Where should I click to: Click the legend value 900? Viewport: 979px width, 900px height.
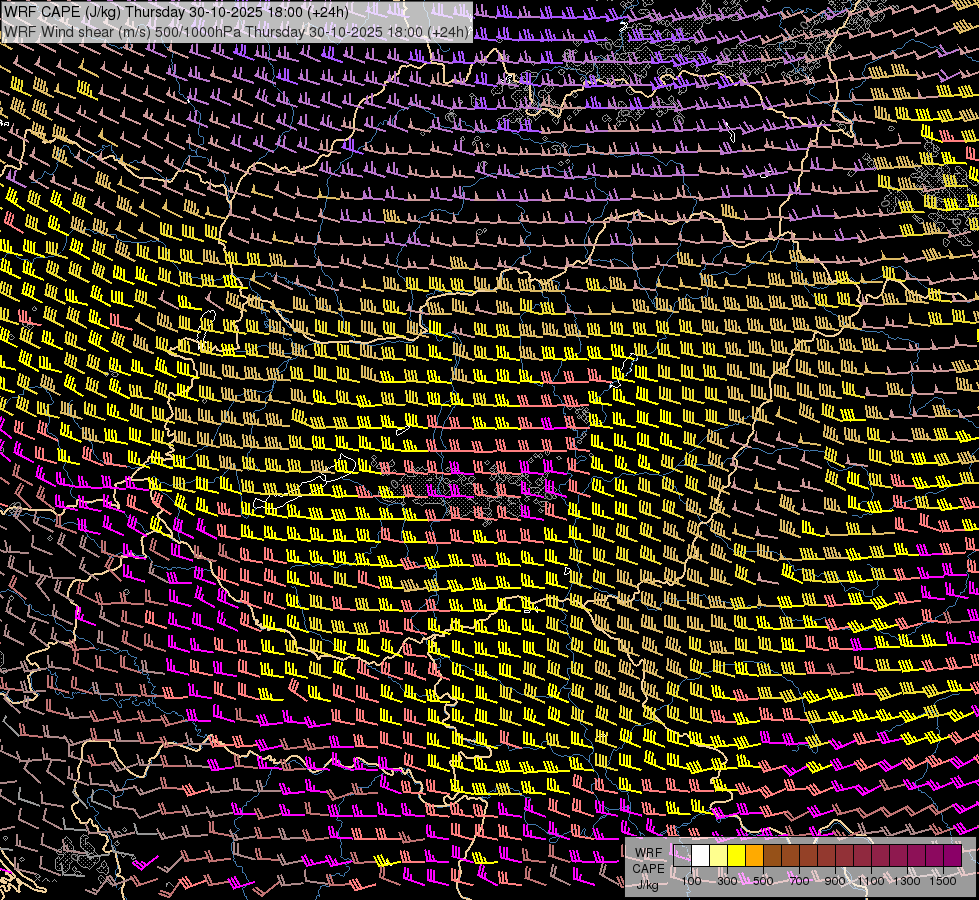coord(835,881)
